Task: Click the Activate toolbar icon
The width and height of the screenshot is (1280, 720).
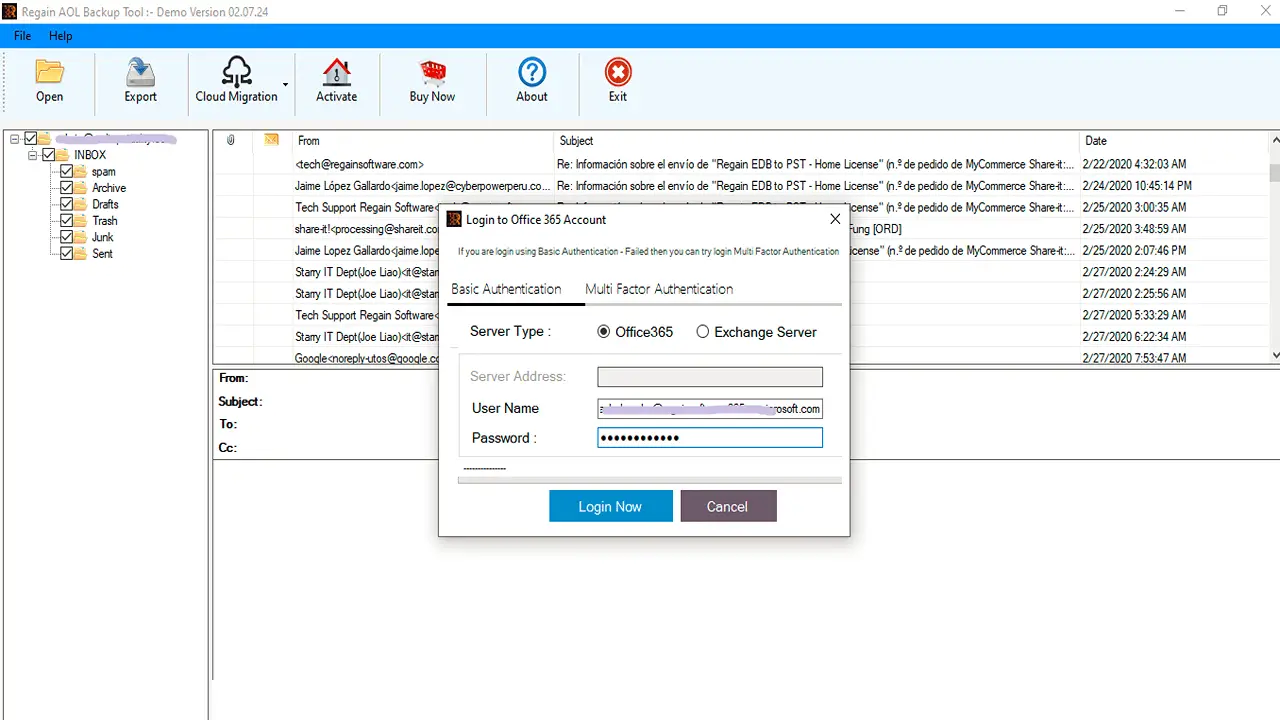Action: click(336, 72)
